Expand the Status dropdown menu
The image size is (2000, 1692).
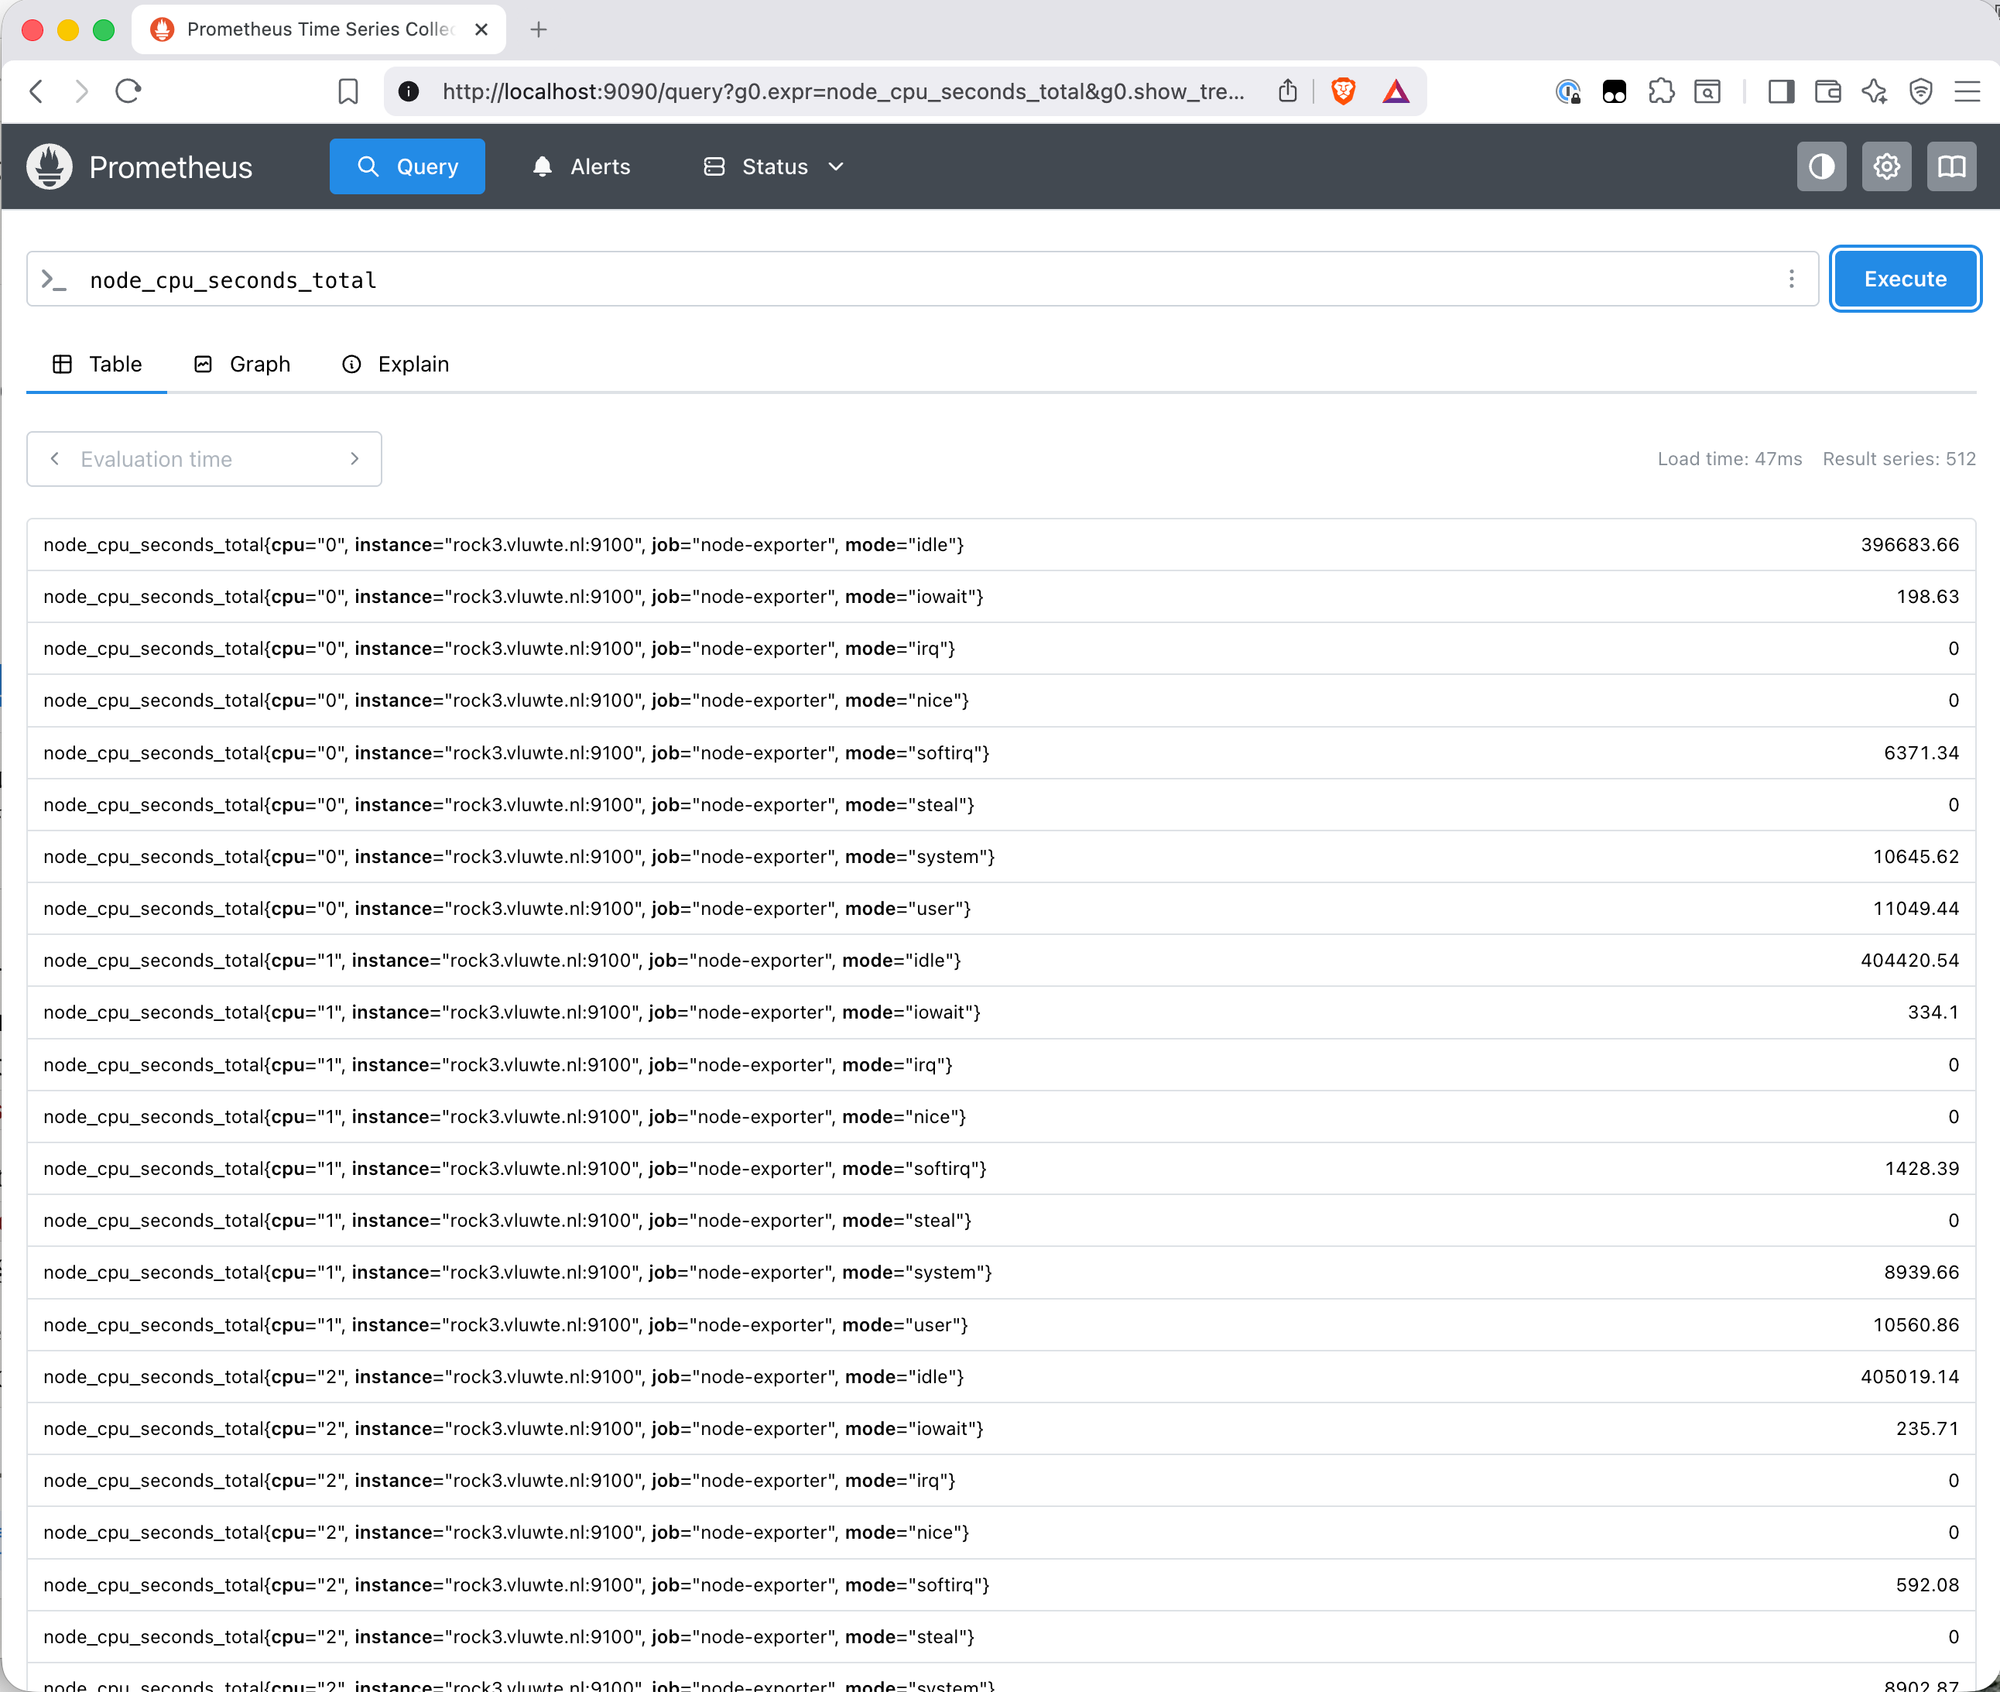pos(774,166)
